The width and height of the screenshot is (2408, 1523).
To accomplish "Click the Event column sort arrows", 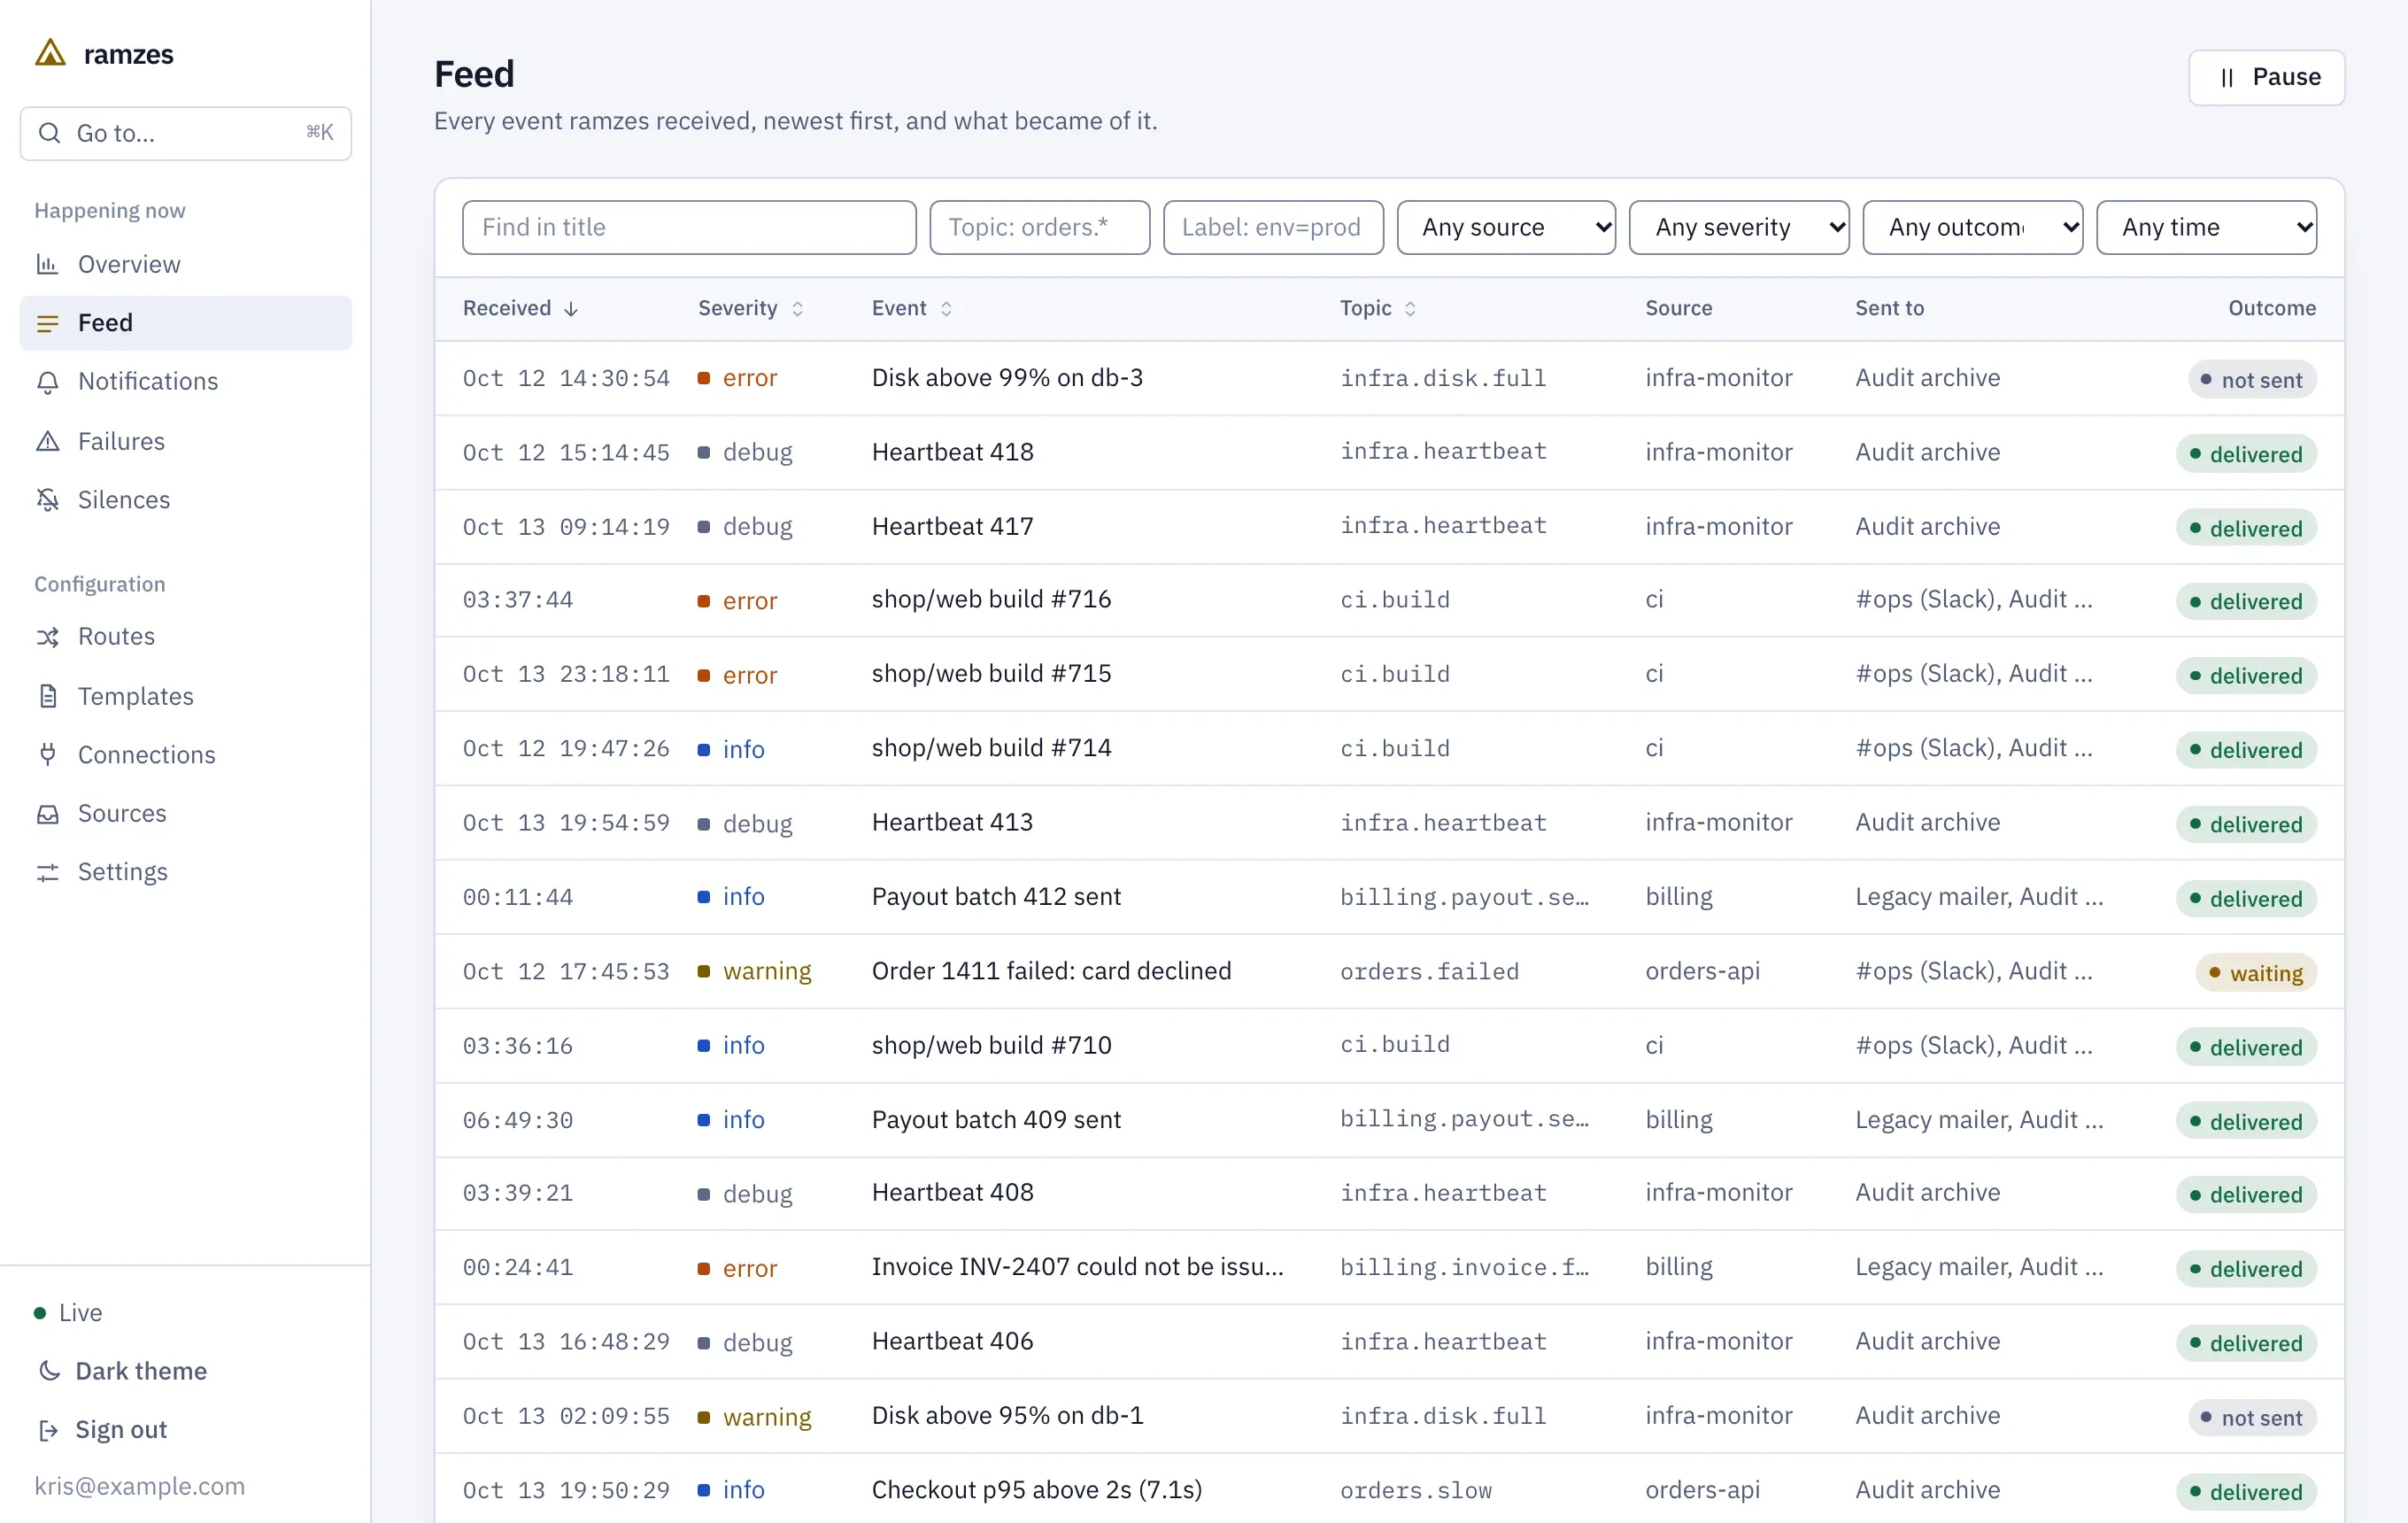I will (x=946, y=309).
